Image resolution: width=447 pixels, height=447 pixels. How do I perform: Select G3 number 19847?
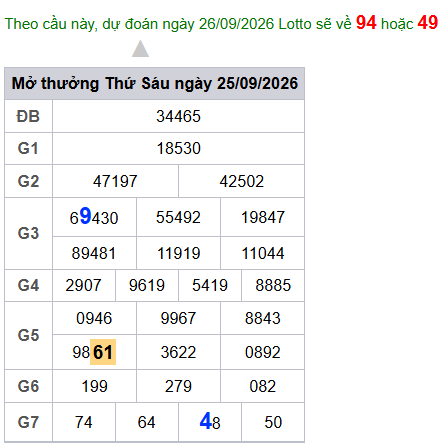tap(263, 217)
